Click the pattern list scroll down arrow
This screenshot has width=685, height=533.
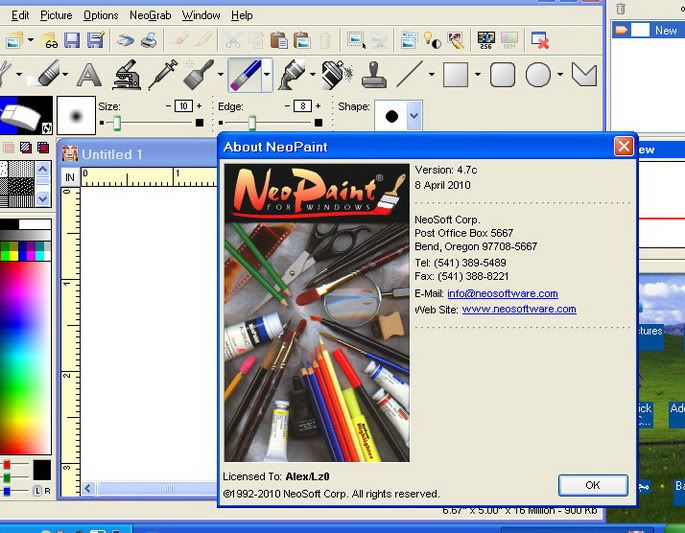click(43, 199)
